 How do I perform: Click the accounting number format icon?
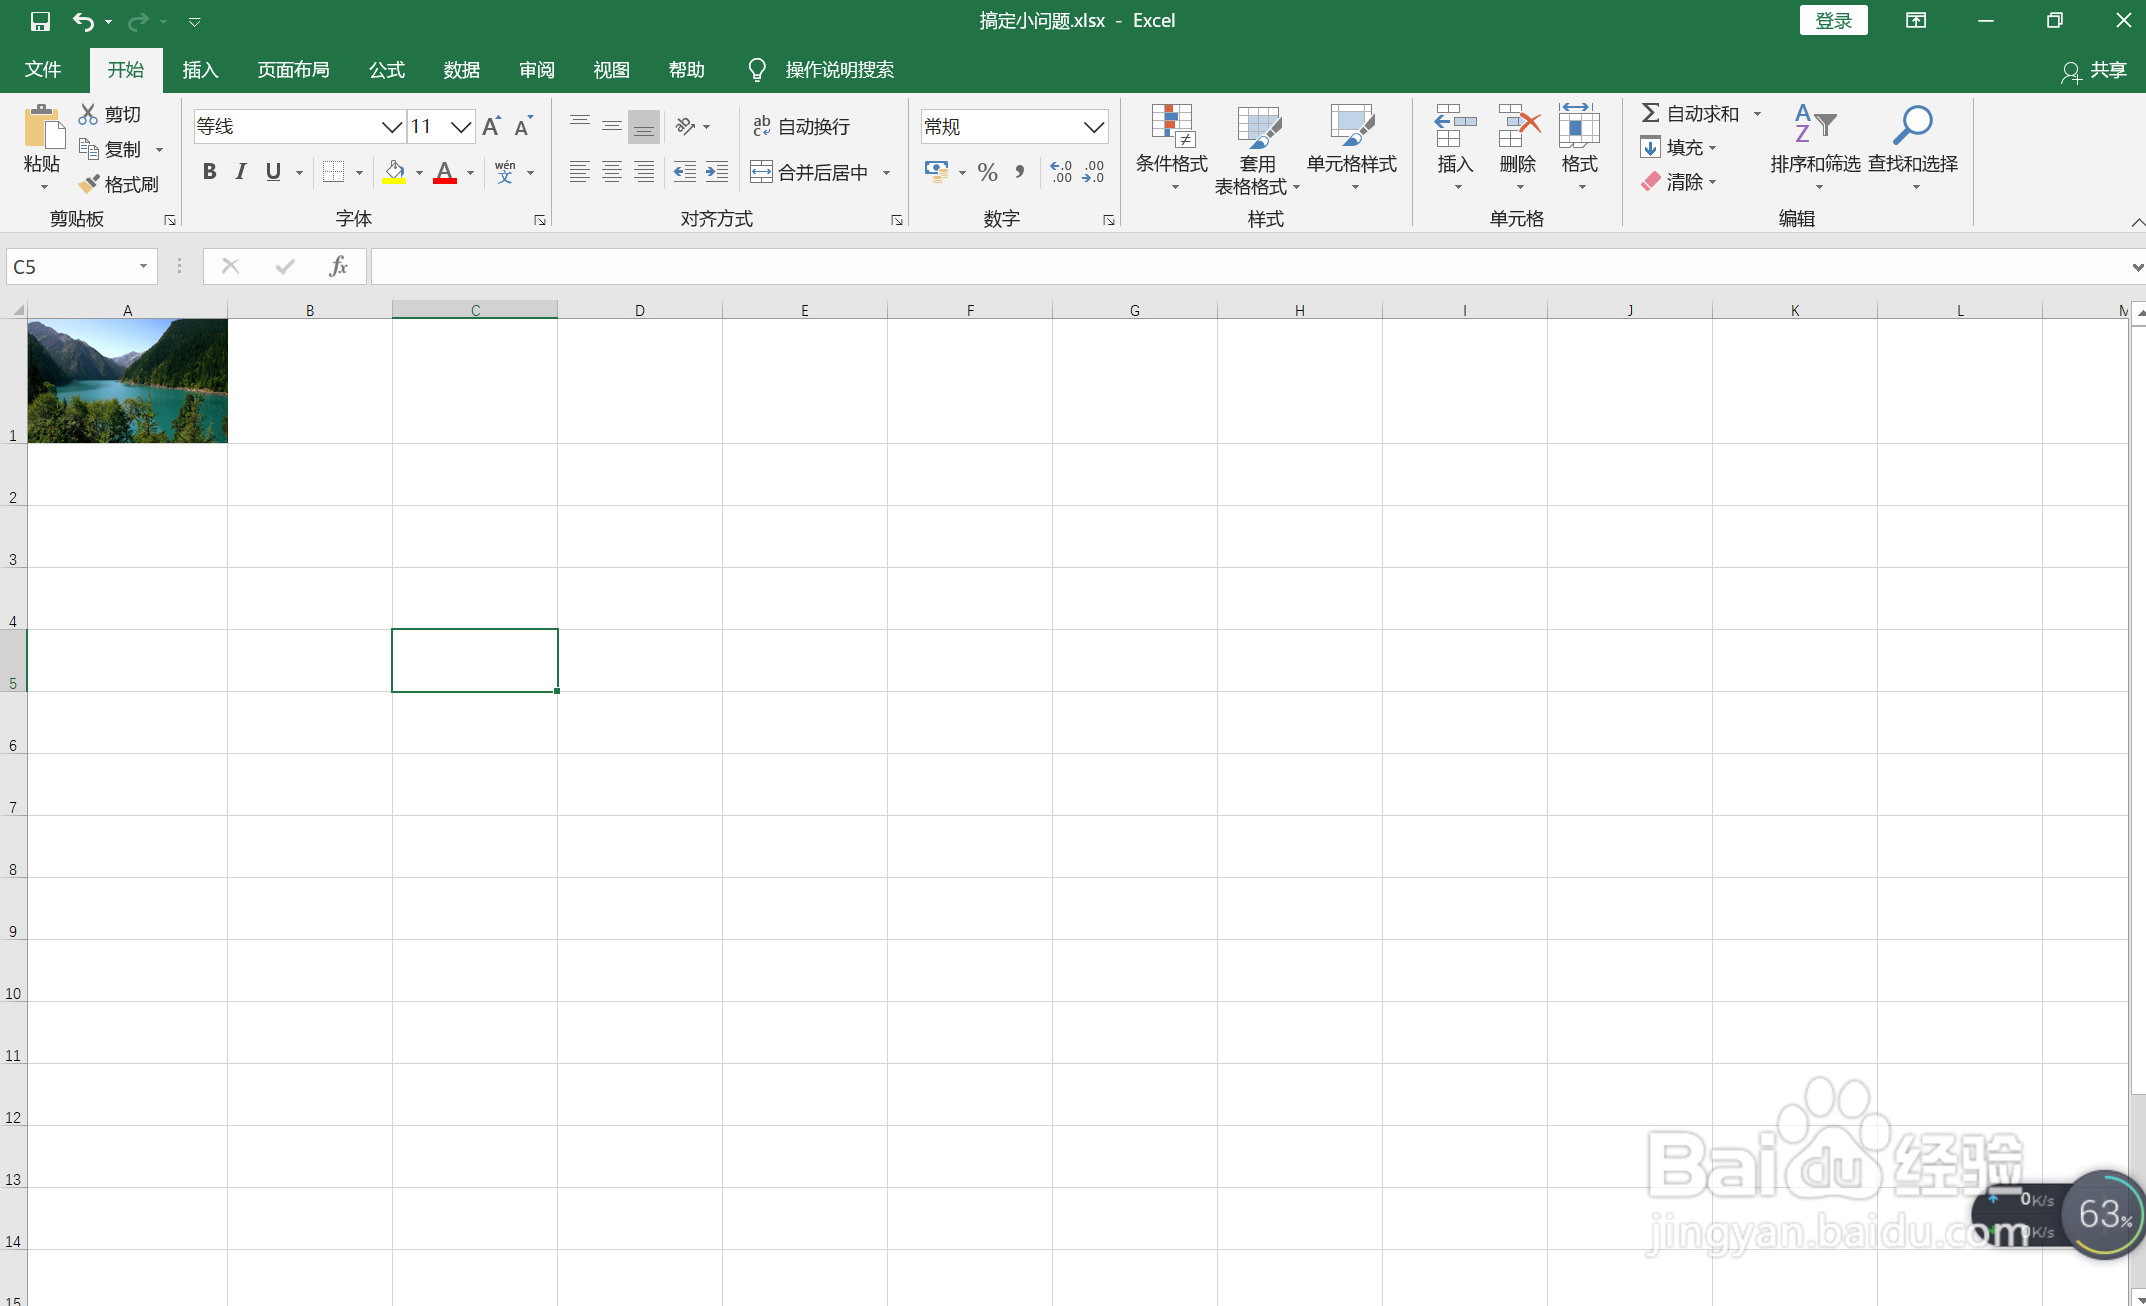pos(937,172)
